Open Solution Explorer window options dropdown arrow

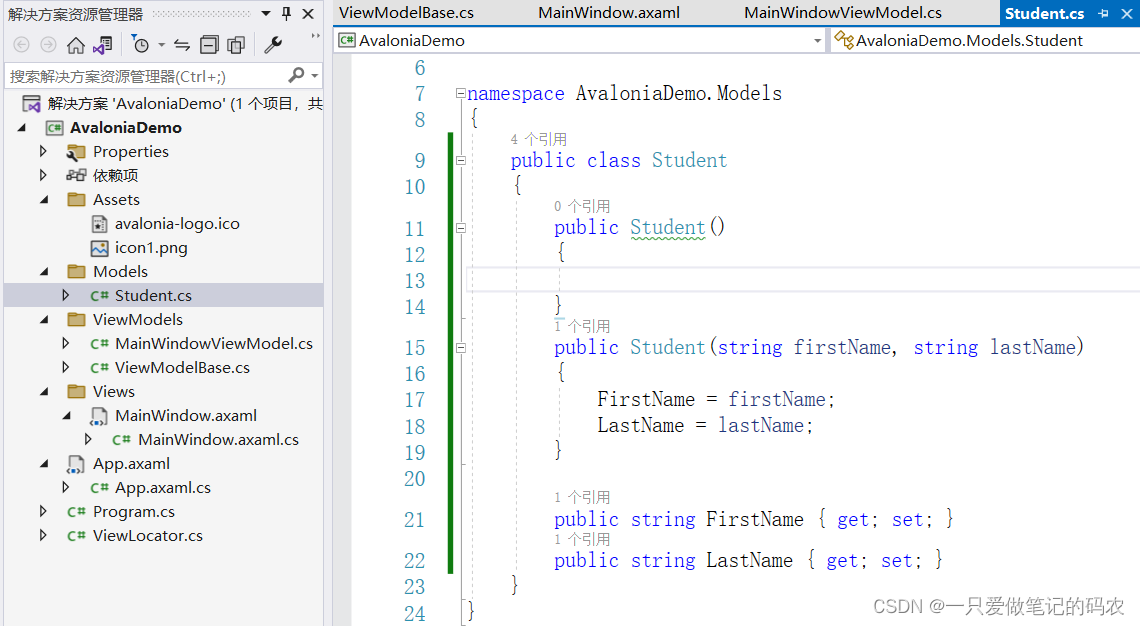point(266,14)
